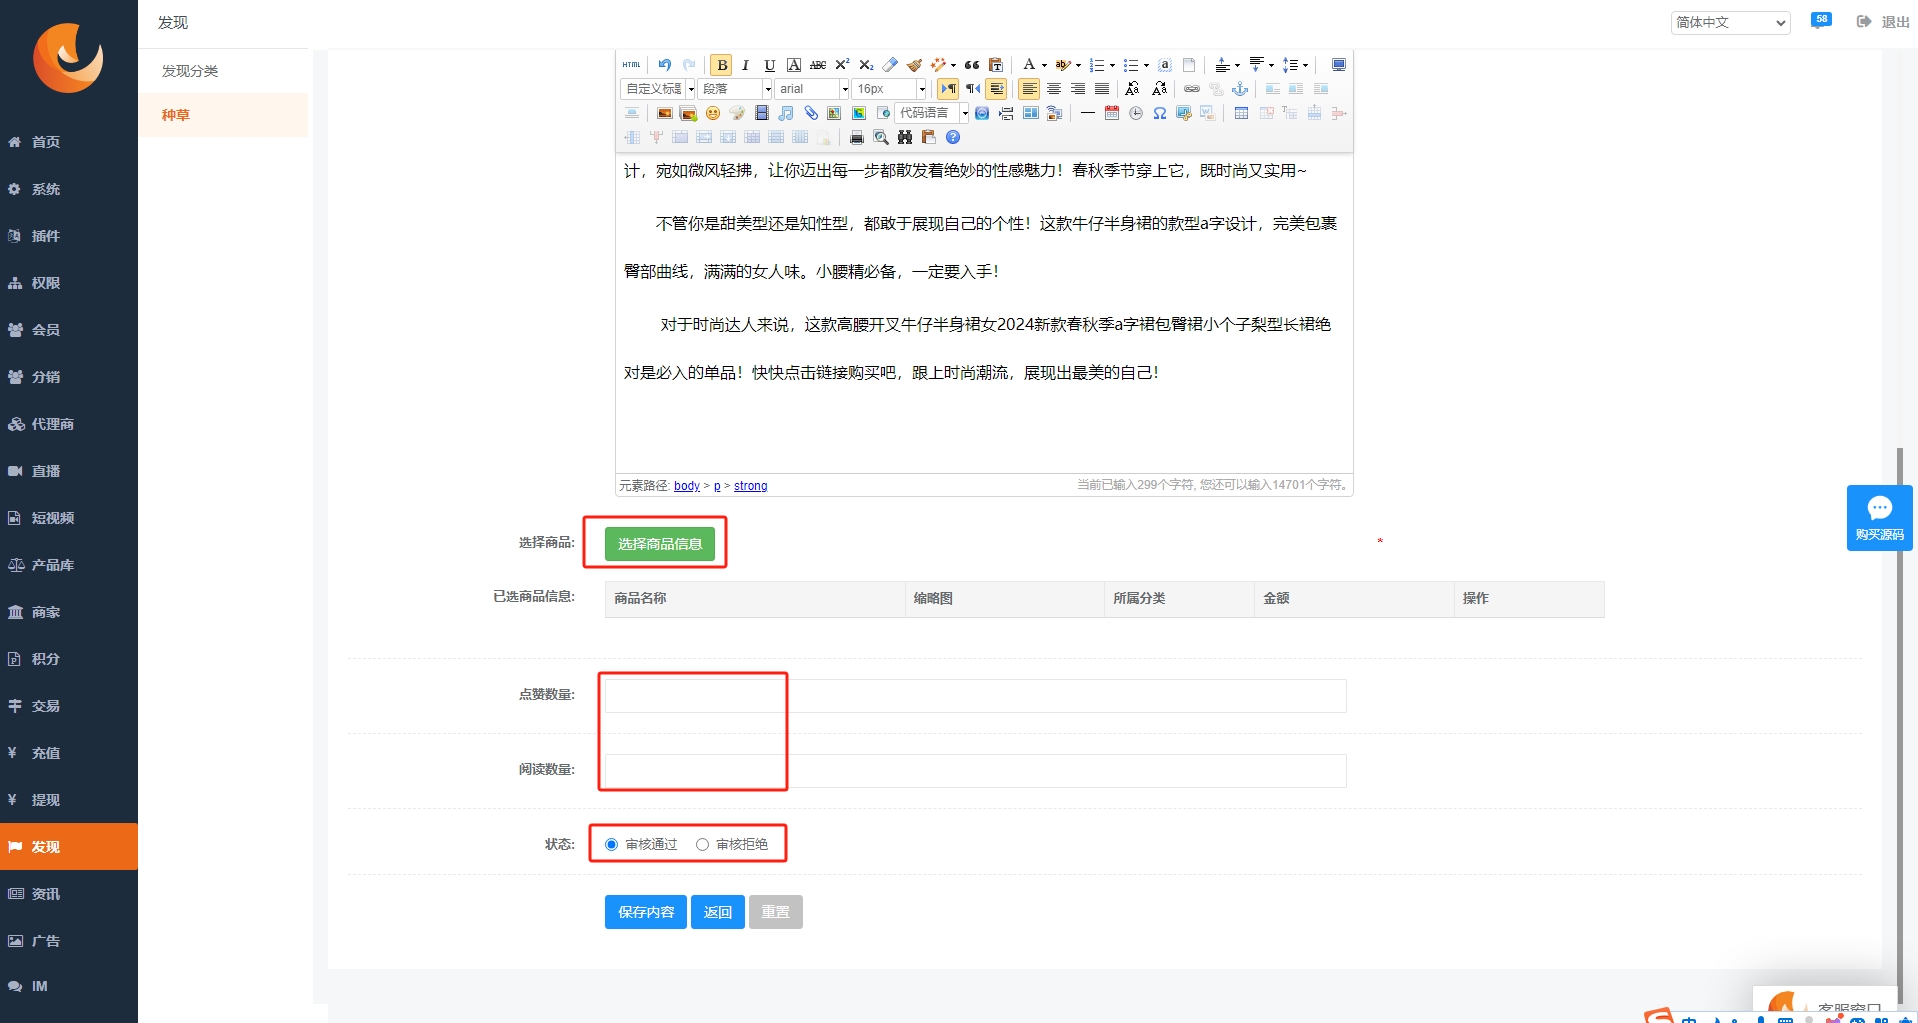Screen dimensions: 1918x1023
Task: Select the format painter brush icon
Action: point(914,65)
